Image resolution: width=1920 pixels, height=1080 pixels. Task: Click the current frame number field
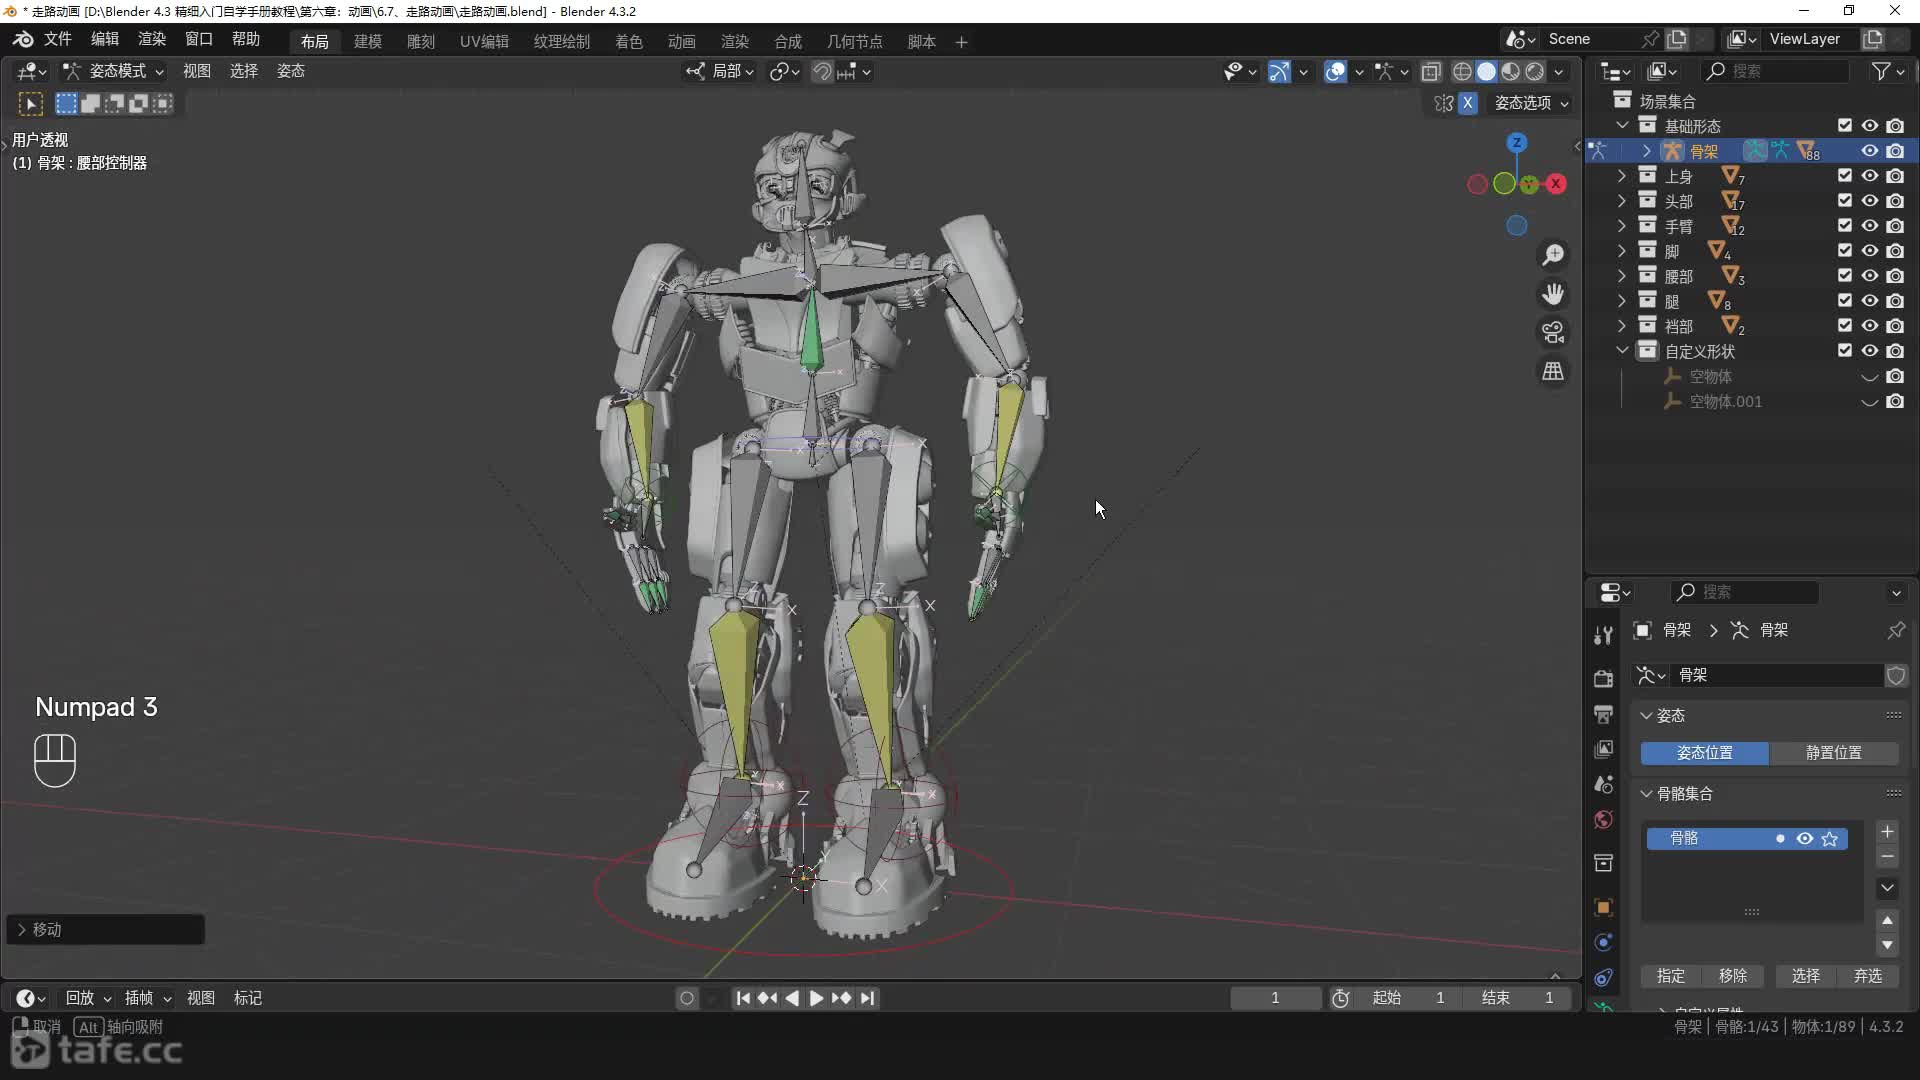pos(1275,998)
